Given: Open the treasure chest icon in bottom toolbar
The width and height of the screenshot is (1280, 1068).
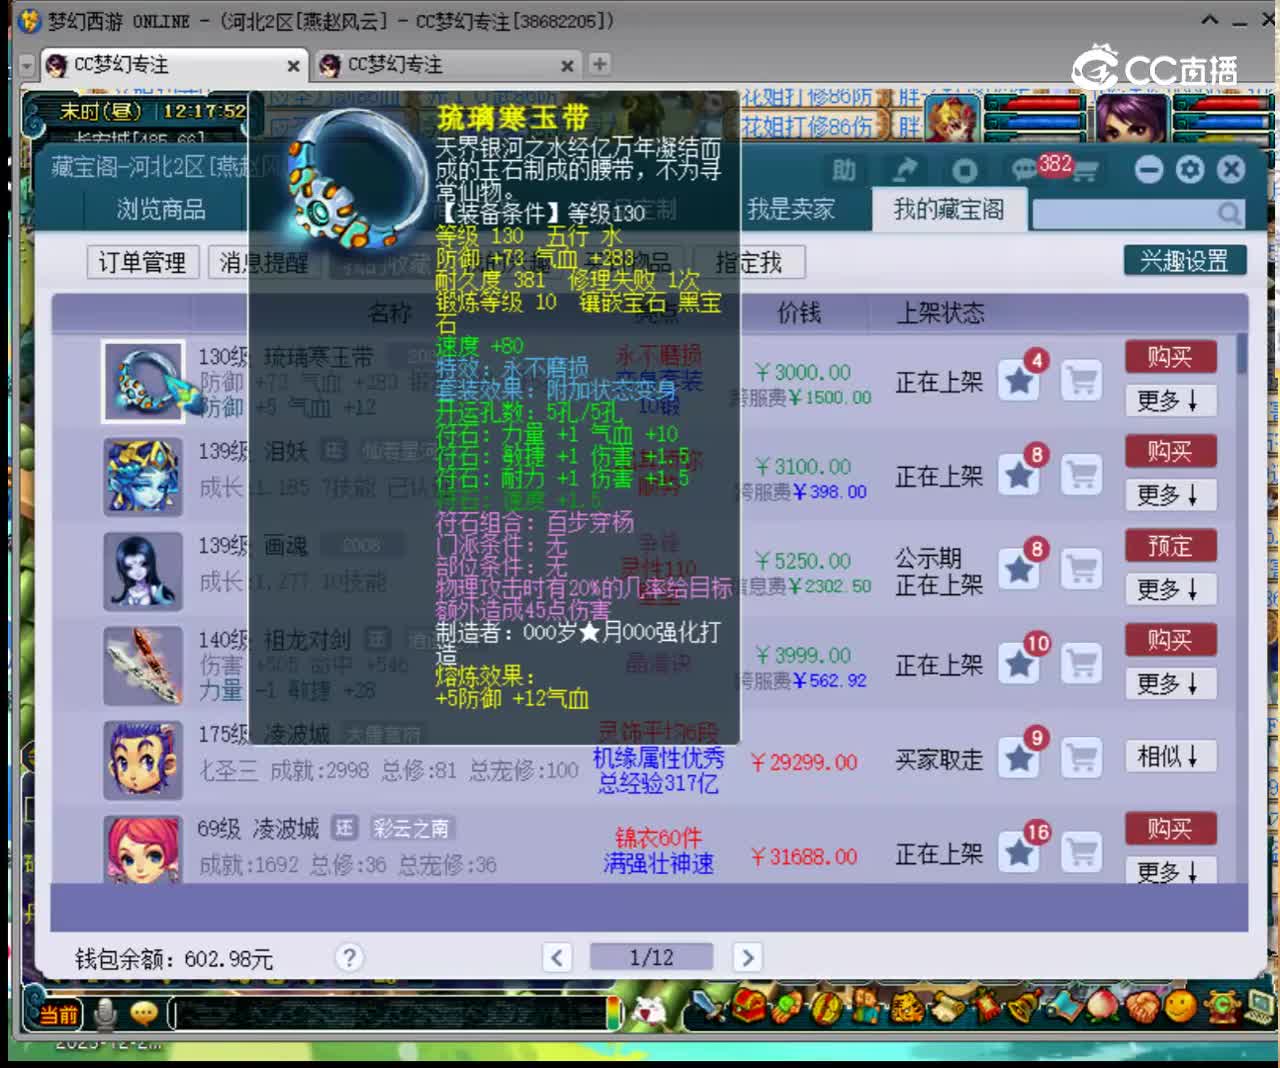Looking at the screenshot, I should pos(750,1005).
